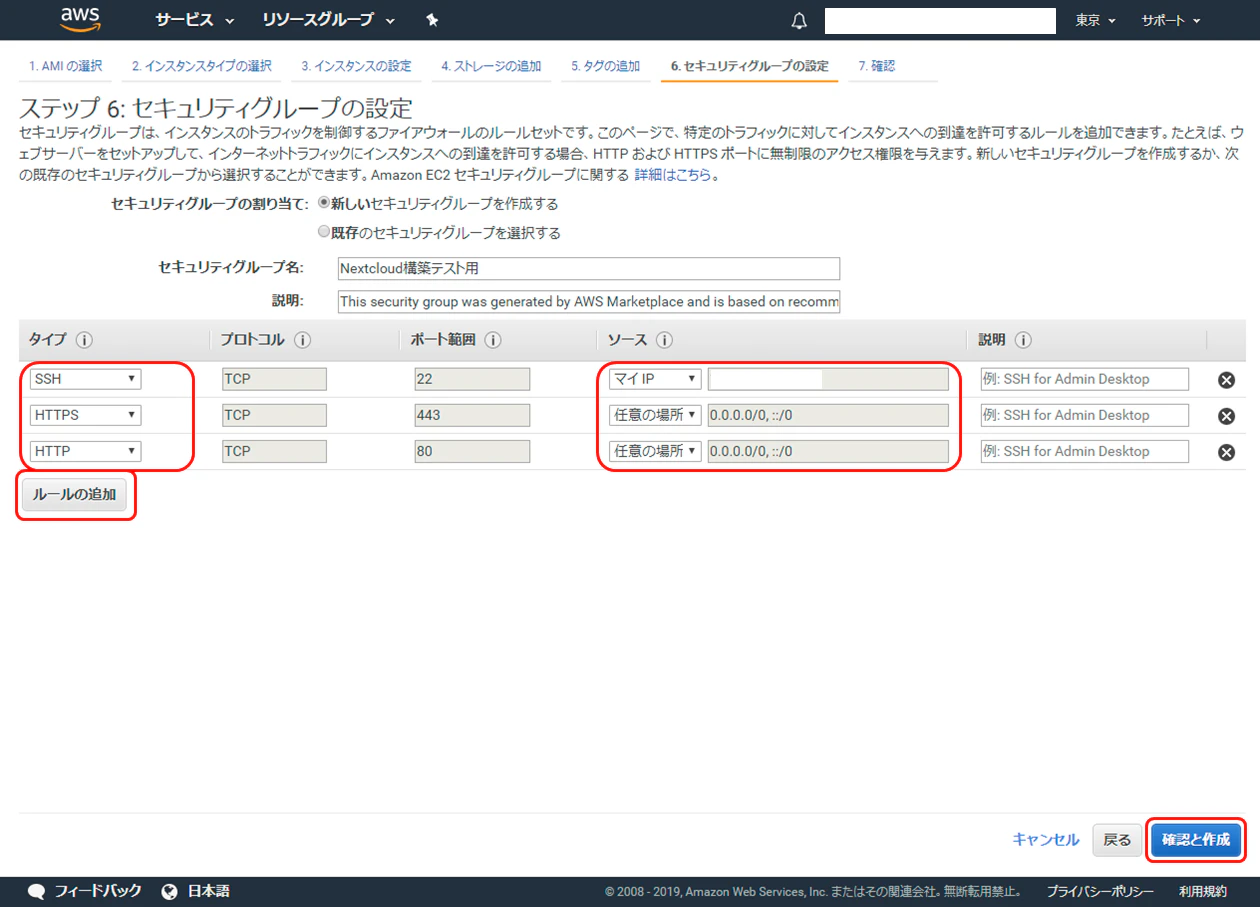Expand the サービス menu
Viewport: 1260px width, 907px height.
[x=195, y=20]
